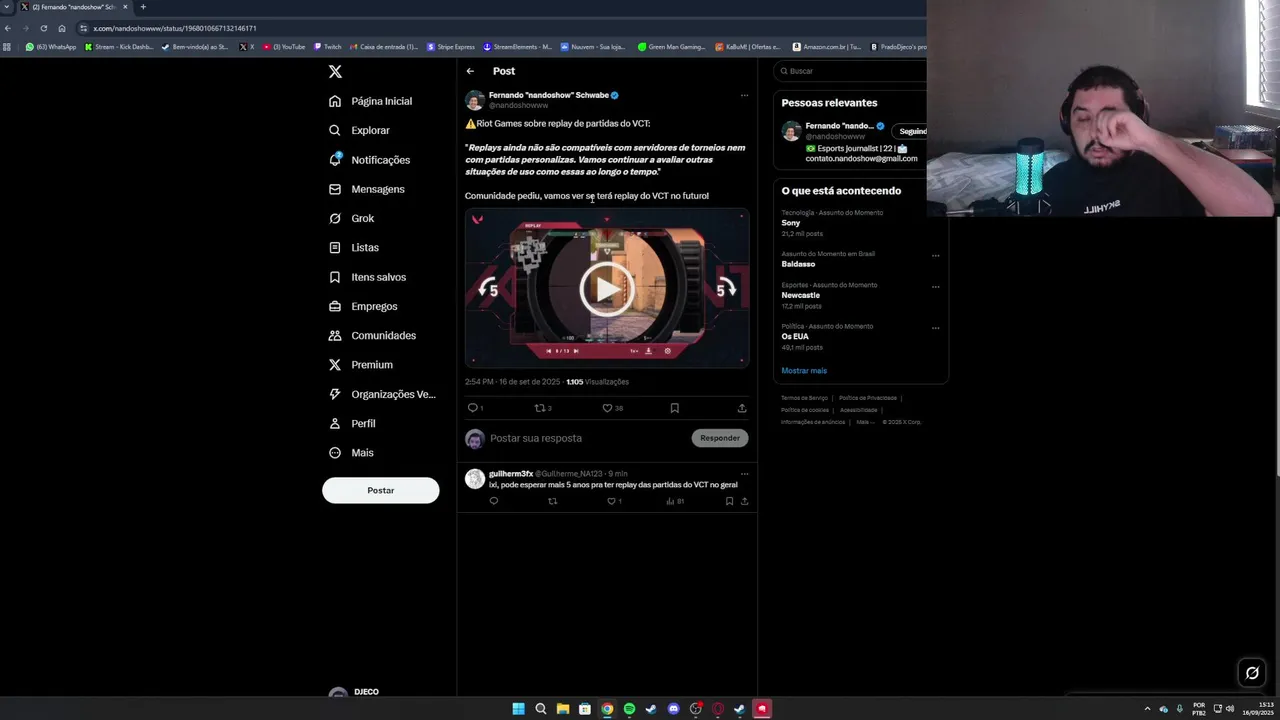The image size is (1280, 720).
Task: Open Empregos briefcase icon
Action: pos(335,306)
